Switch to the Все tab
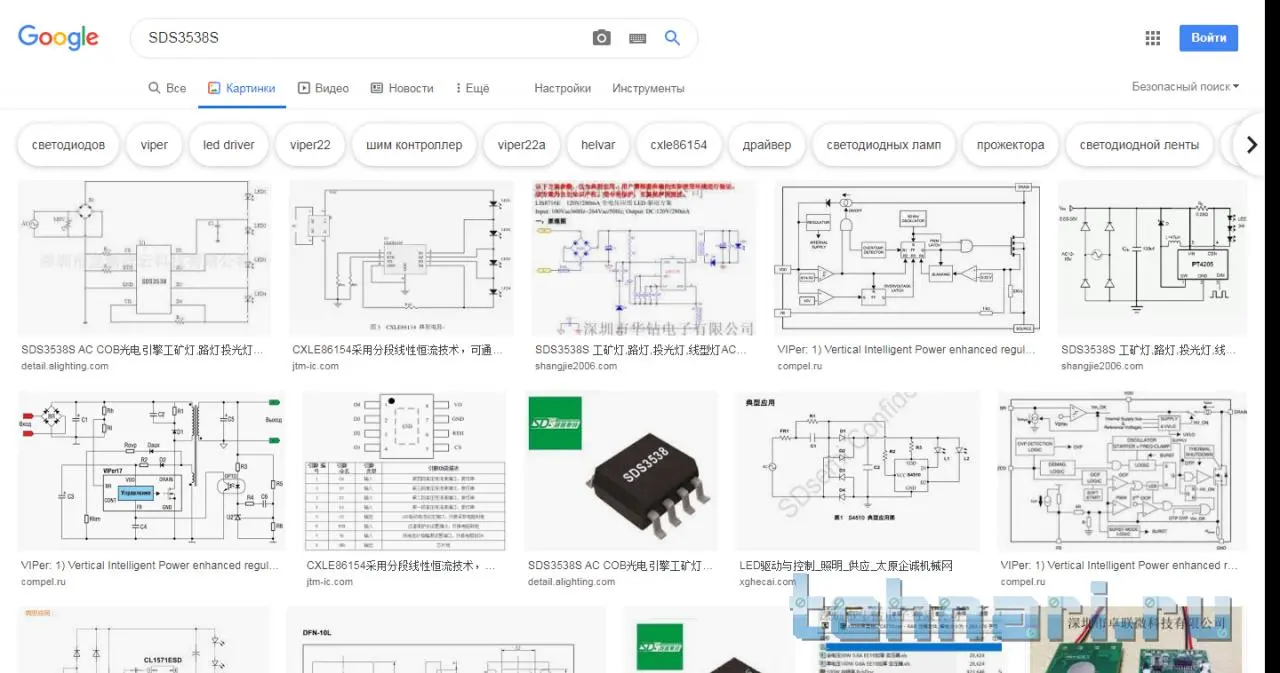1280x673 pixels. [167, 88]
